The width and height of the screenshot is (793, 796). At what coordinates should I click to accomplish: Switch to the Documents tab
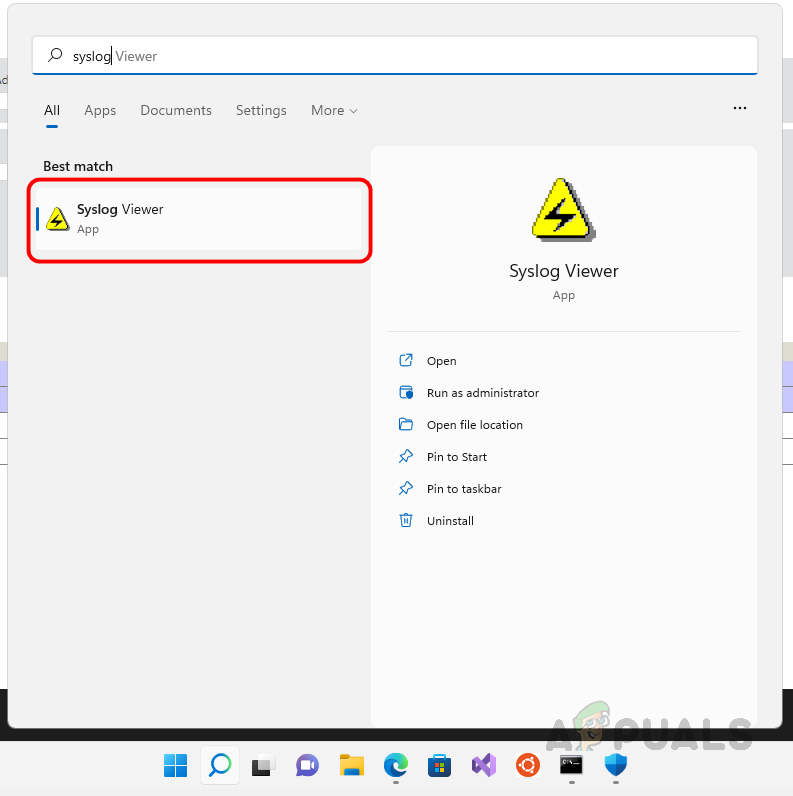point(176,110)
